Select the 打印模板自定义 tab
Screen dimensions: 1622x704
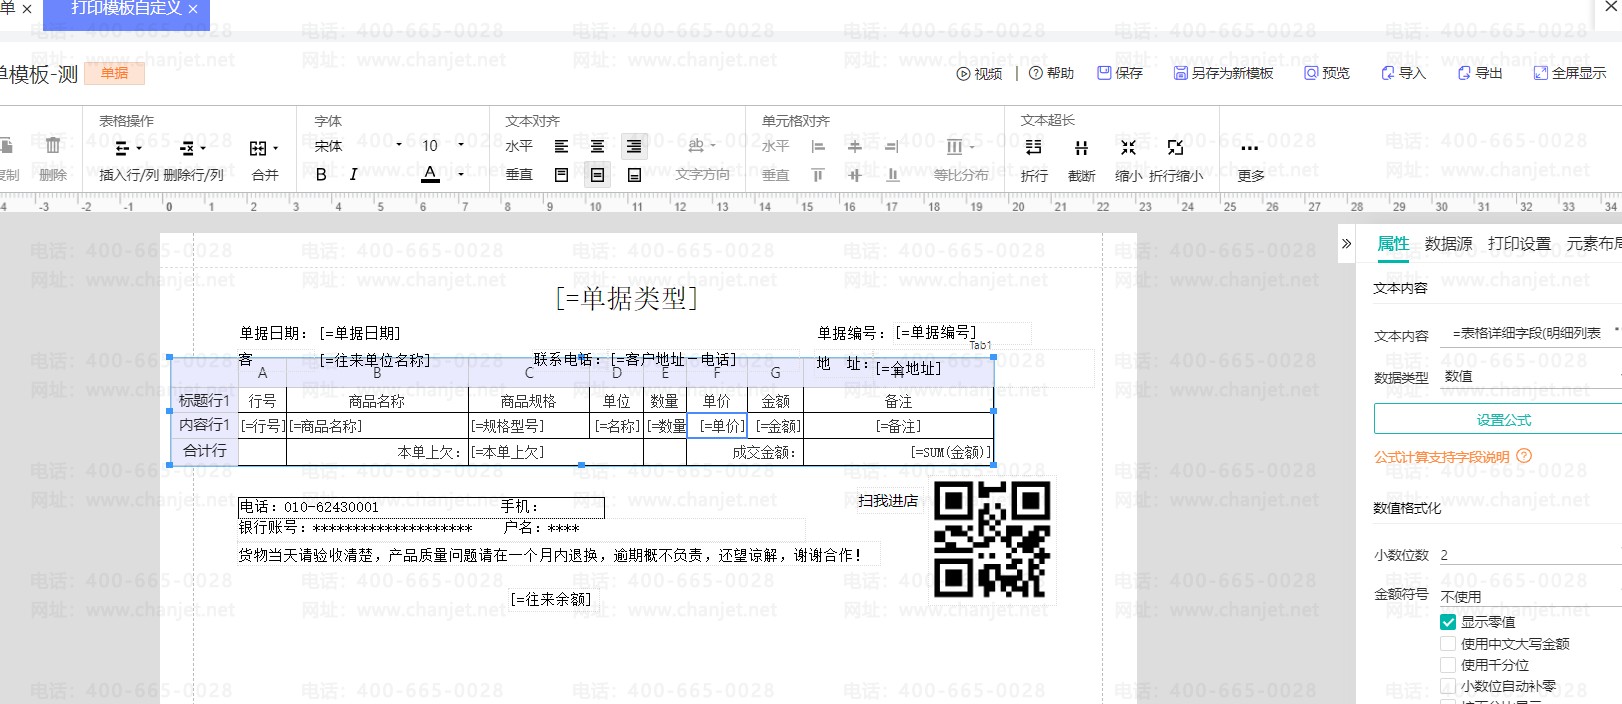(127, 8)
